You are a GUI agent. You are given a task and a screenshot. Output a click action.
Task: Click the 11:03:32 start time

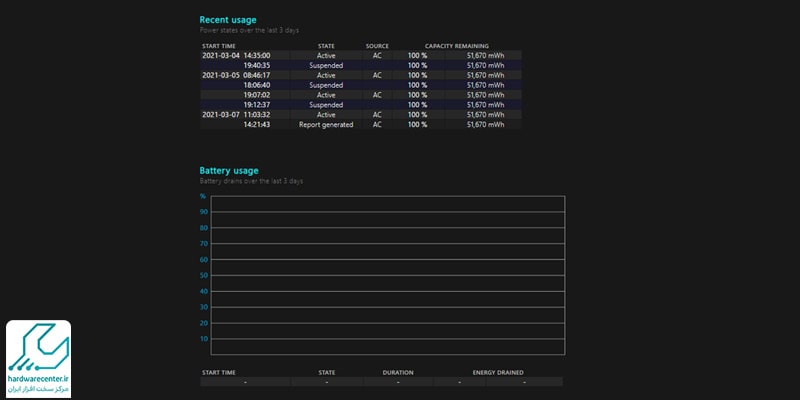[x=257, y=115]
